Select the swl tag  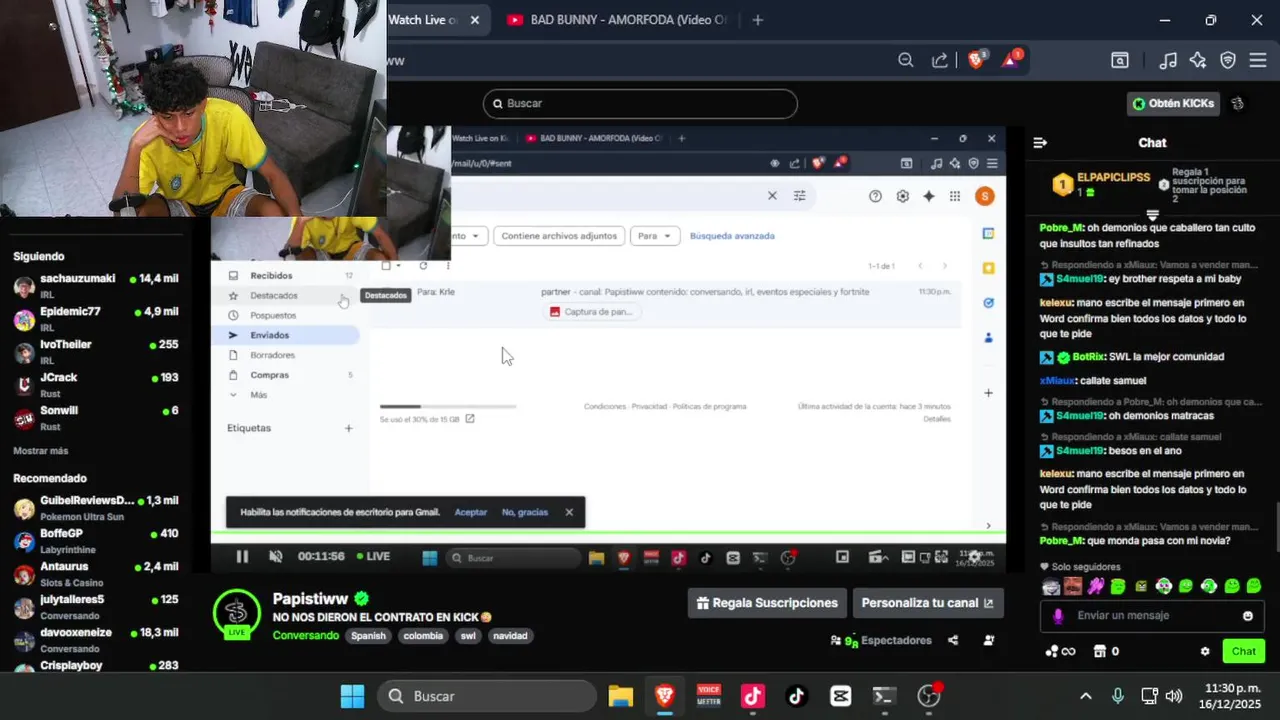[468, 636]
